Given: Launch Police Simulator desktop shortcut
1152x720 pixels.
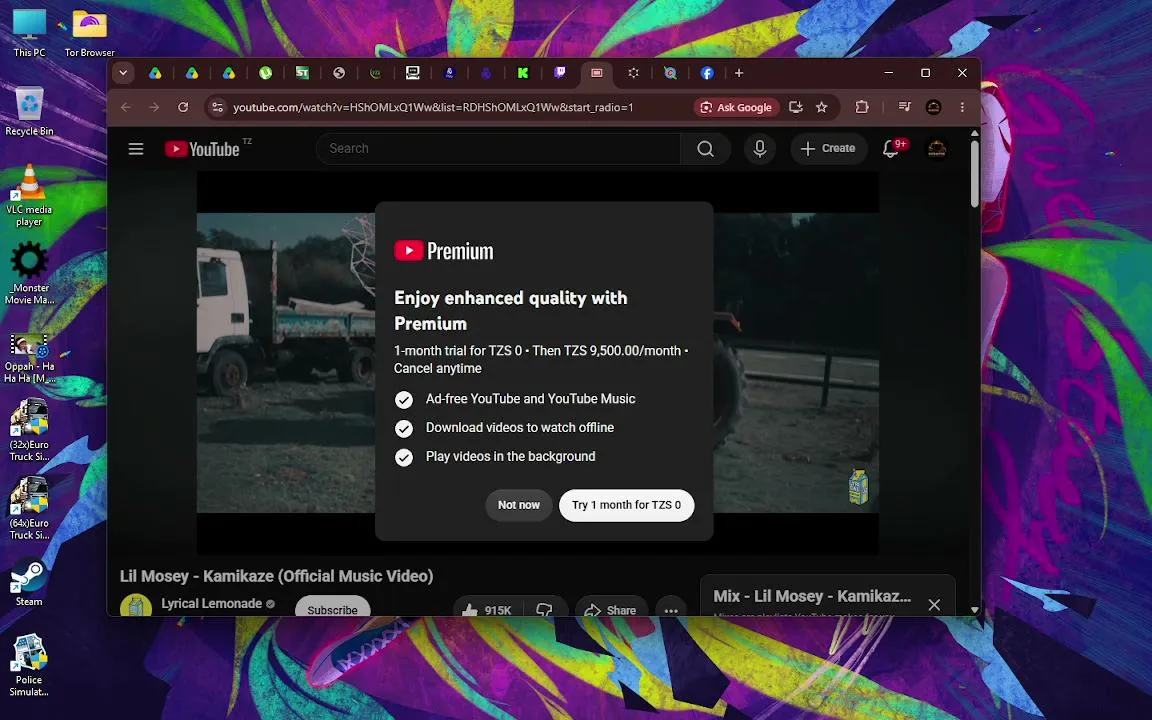Looking at the screenshot, I should pyautogui.click(x=29, y=665).
